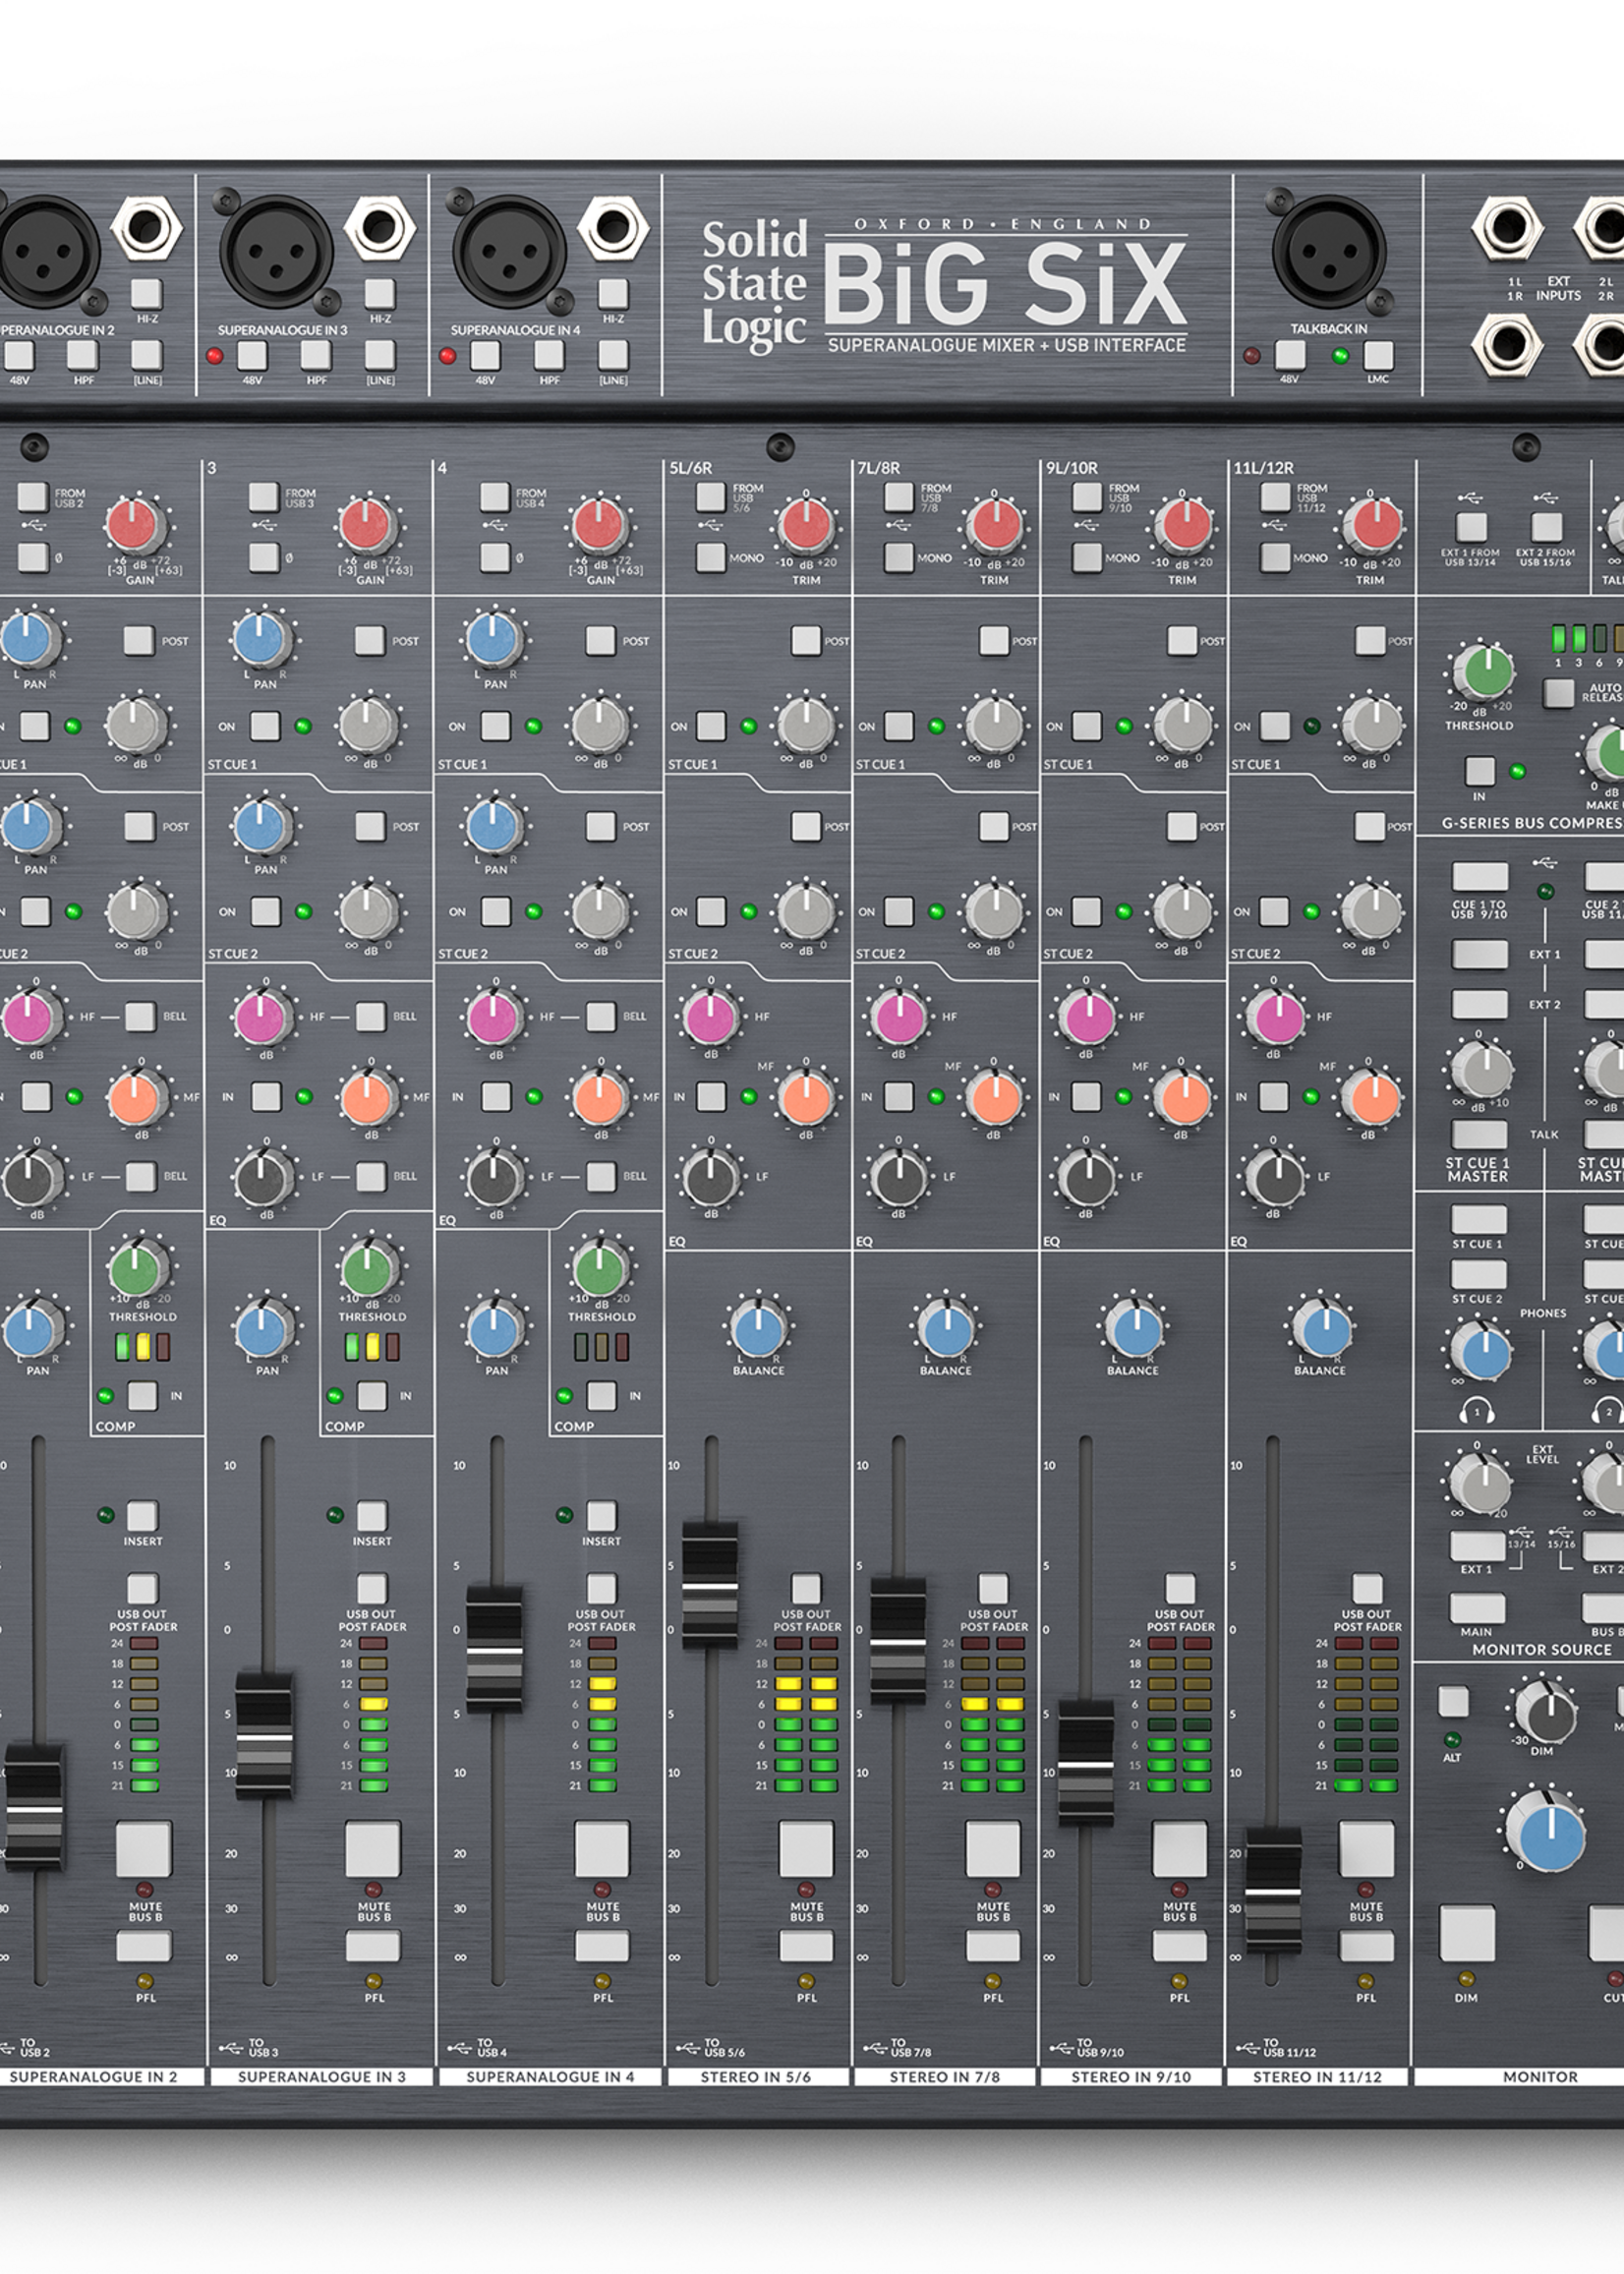The width and height of the screenshot is (1624, 2274).
Task: Adjust the red GAIN knob on channel 4
Action: pos(599,527)
